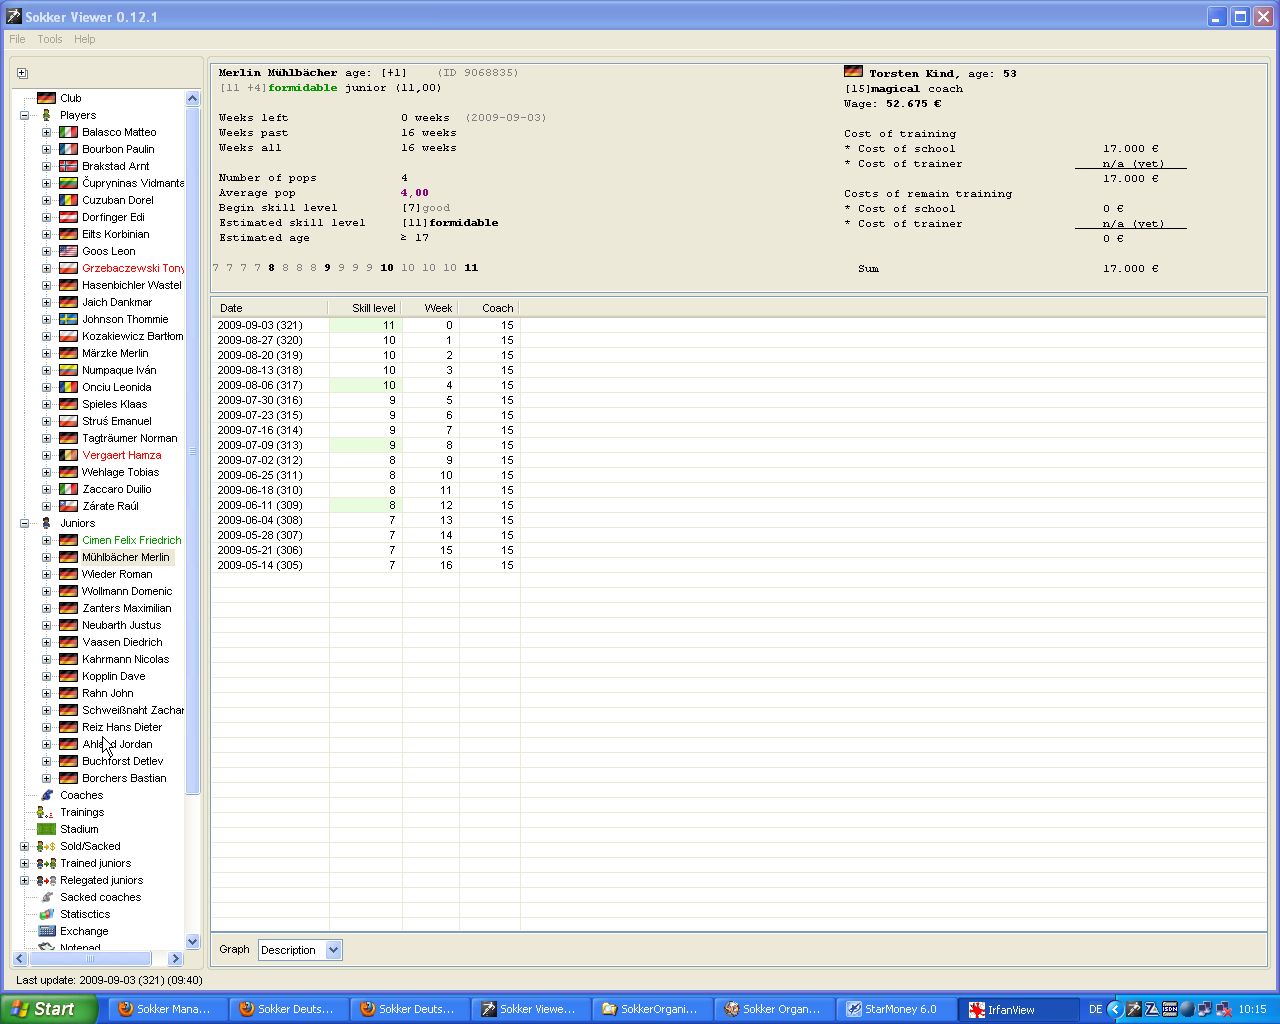Click the Coaches icon in sidebar
Screen dimensions: 1280x1024
pos(46,795)
